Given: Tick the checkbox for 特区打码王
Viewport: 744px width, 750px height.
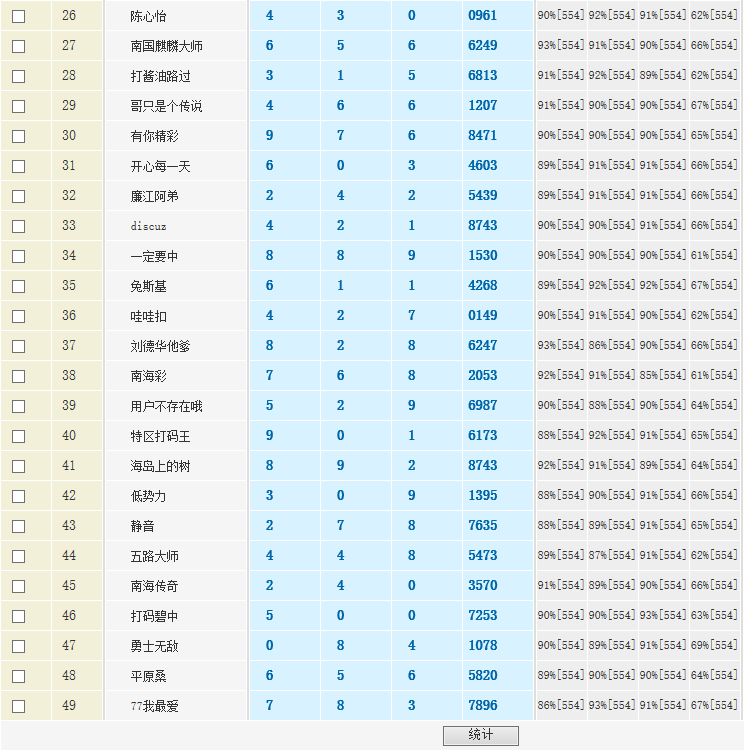Looking at the screenshot, I should coord(18,436).
